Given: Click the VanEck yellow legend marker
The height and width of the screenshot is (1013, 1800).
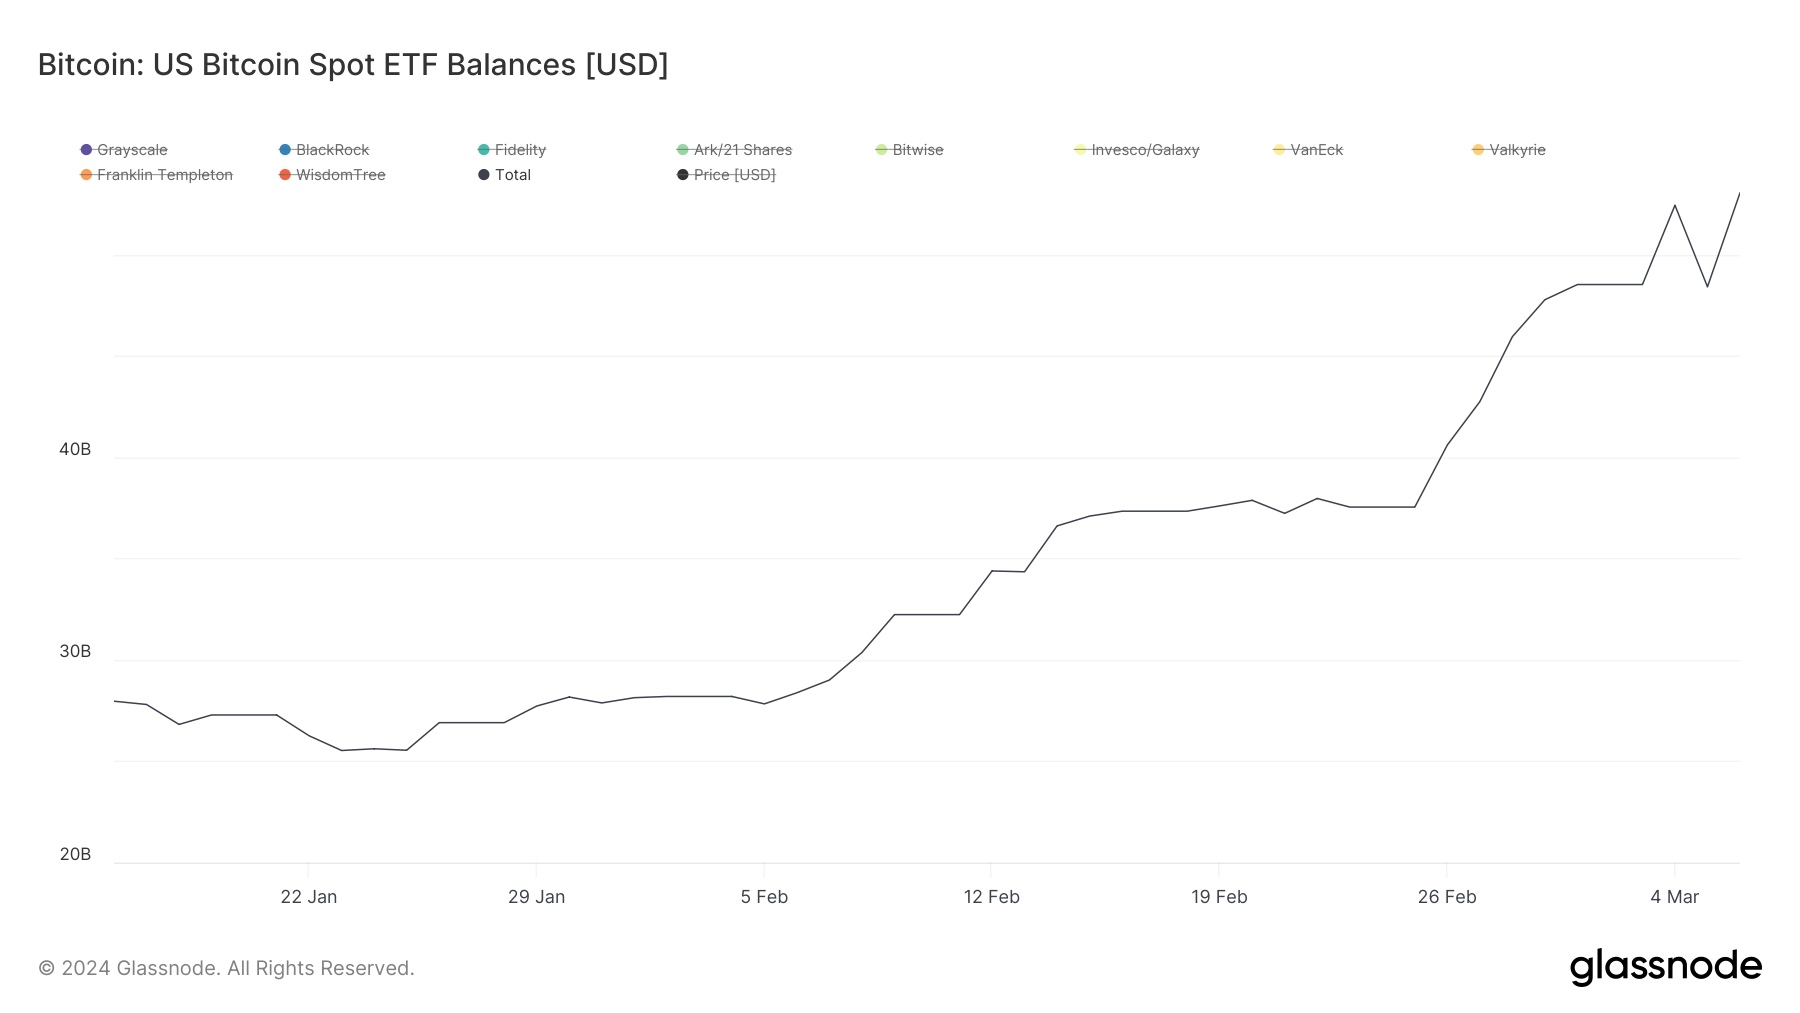Looking at the screenshot, I should [1279, 150].
